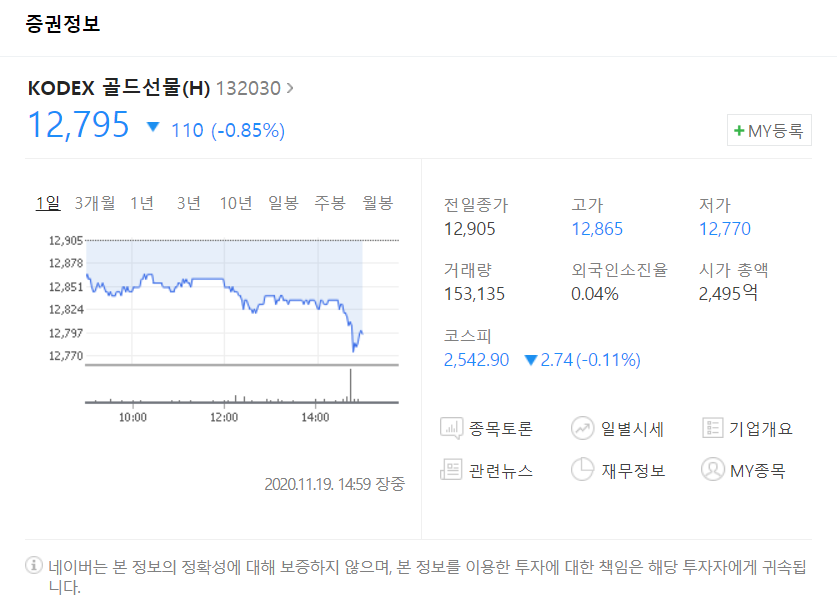838x603 pixels.
Task: Click the 10:00 time axis label
Action: (x=133, y=417)
